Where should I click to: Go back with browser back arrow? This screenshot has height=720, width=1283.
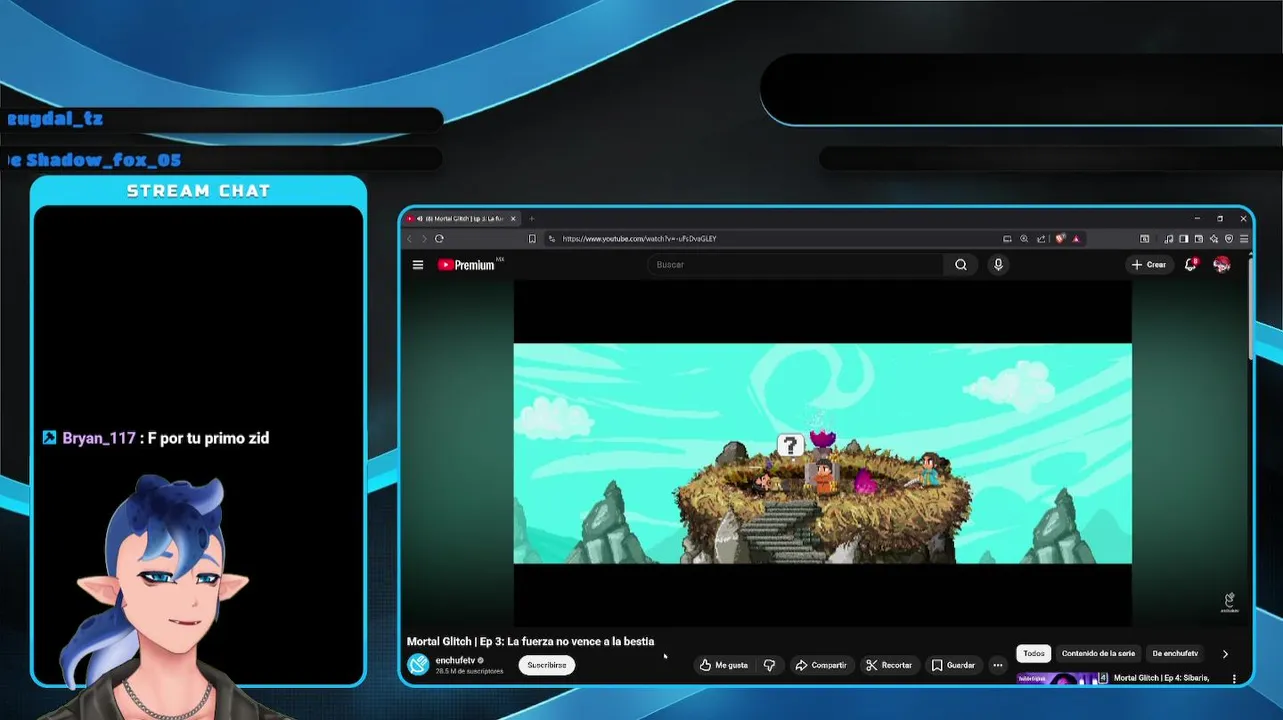(x=409, y=239)
